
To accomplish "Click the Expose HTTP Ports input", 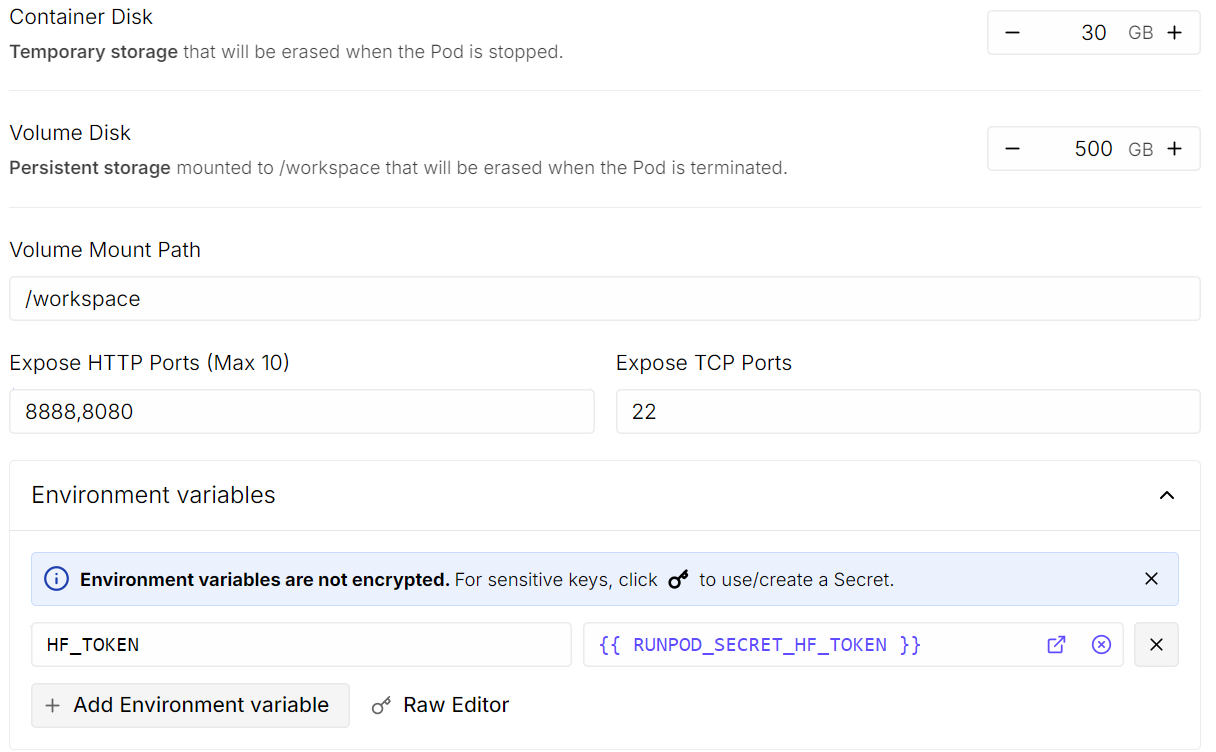I will [x=302, y=411].
